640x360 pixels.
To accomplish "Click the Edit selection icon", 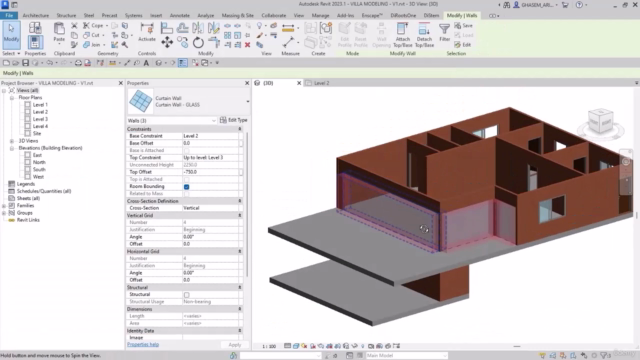I will tap(462, 44).
